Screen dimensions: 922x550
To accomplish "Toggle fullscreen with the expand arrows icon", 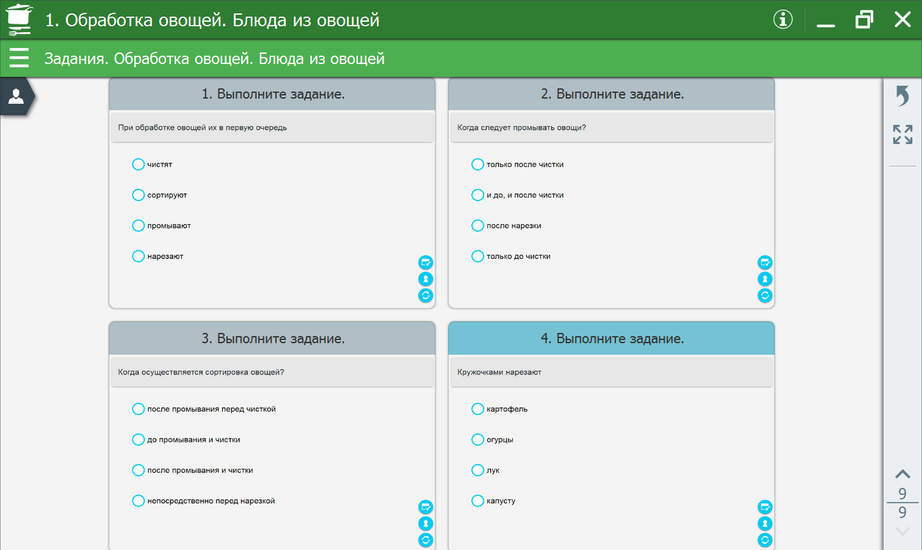I will tap(902, 134).
